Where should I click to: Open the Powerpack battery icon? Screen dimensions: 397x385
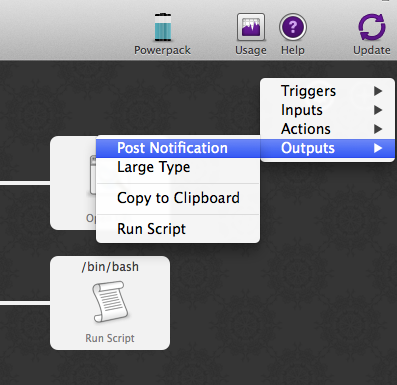pos(163,27)
